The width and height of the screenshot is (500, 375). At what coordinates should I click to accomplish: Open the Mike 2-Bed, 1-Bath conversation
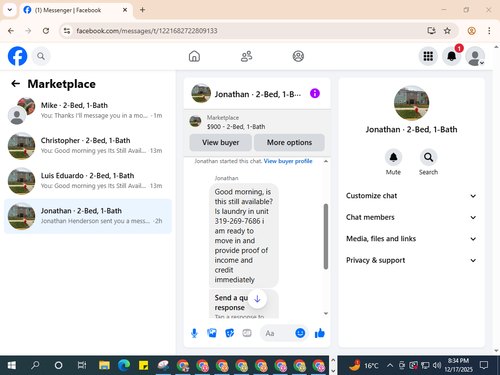[x=88, y=111]
